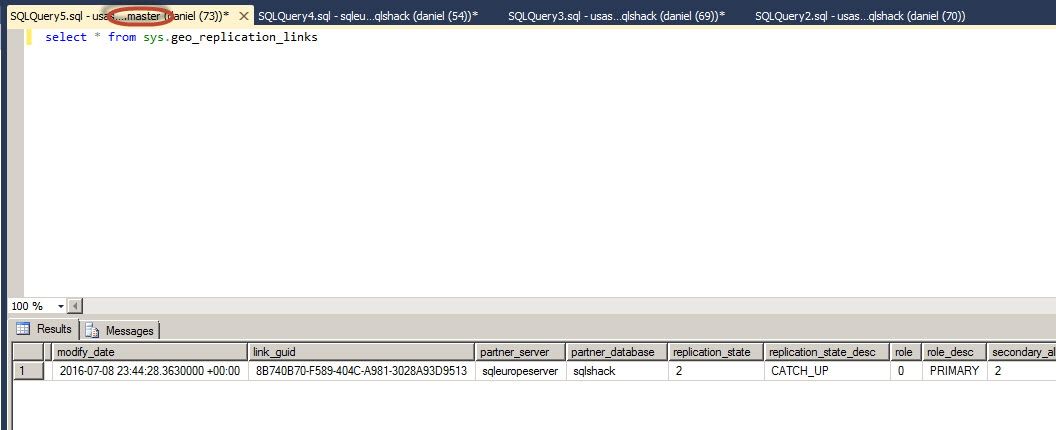The image size is (1056, 430).
Task: Select the modify_date column header
Action: (x=150, y=352)
